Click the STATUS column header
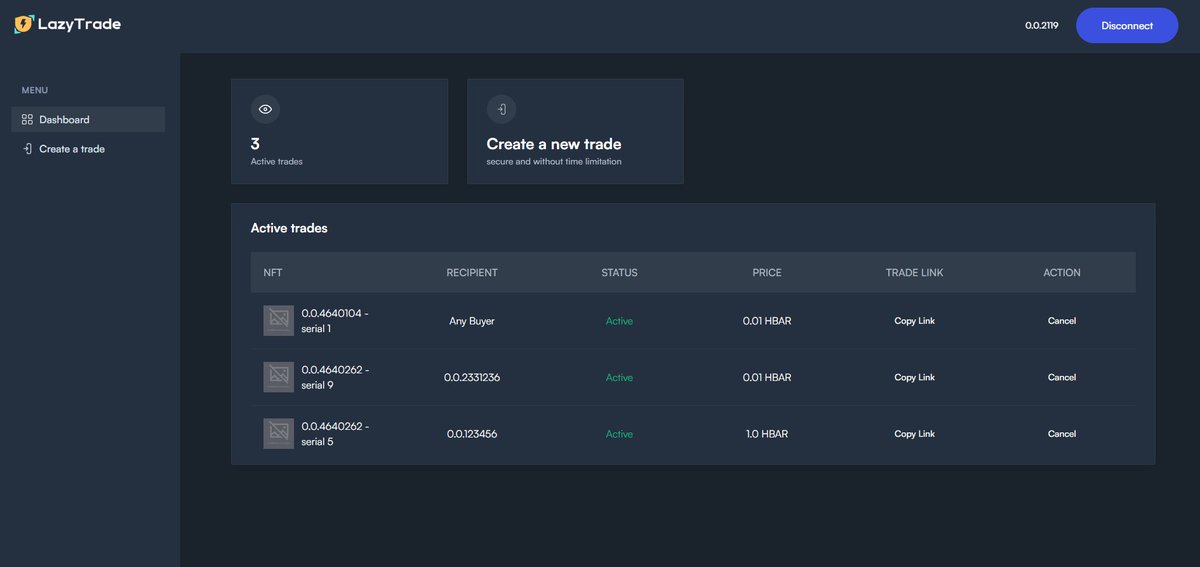This screenshot has width=1200, height=567. point(619,272)
